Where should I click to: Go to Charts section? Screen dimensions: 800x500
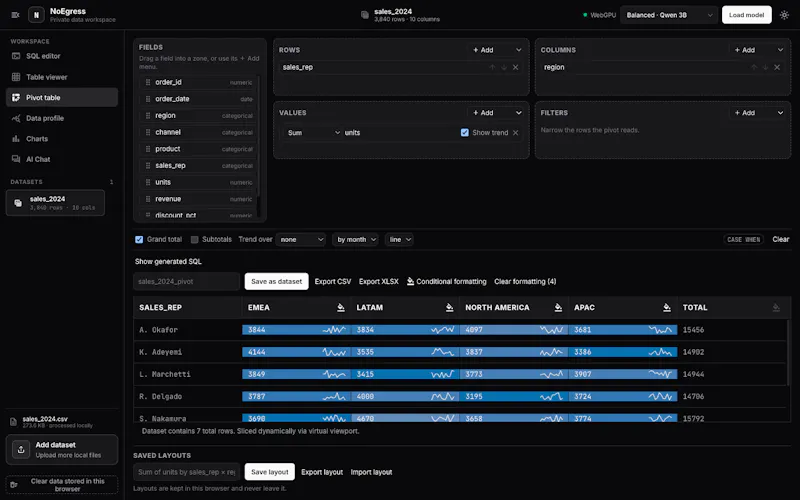pyautogui.click(x=62, y=139)
